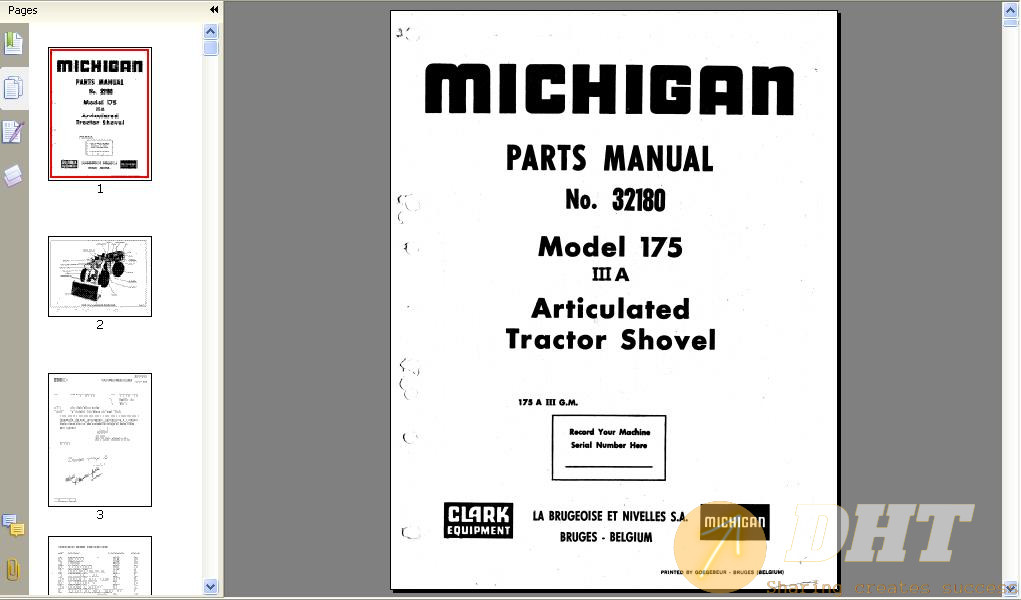Open the Comments panel icon
1021x600 pixels.
point(13,524)
